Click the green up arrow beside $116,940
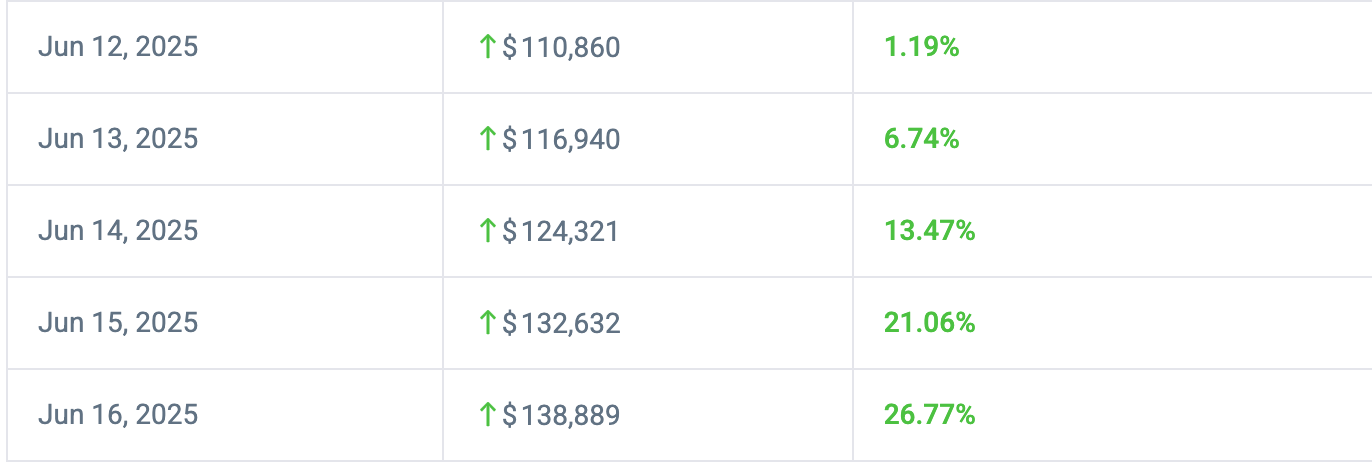 [488, 139]
